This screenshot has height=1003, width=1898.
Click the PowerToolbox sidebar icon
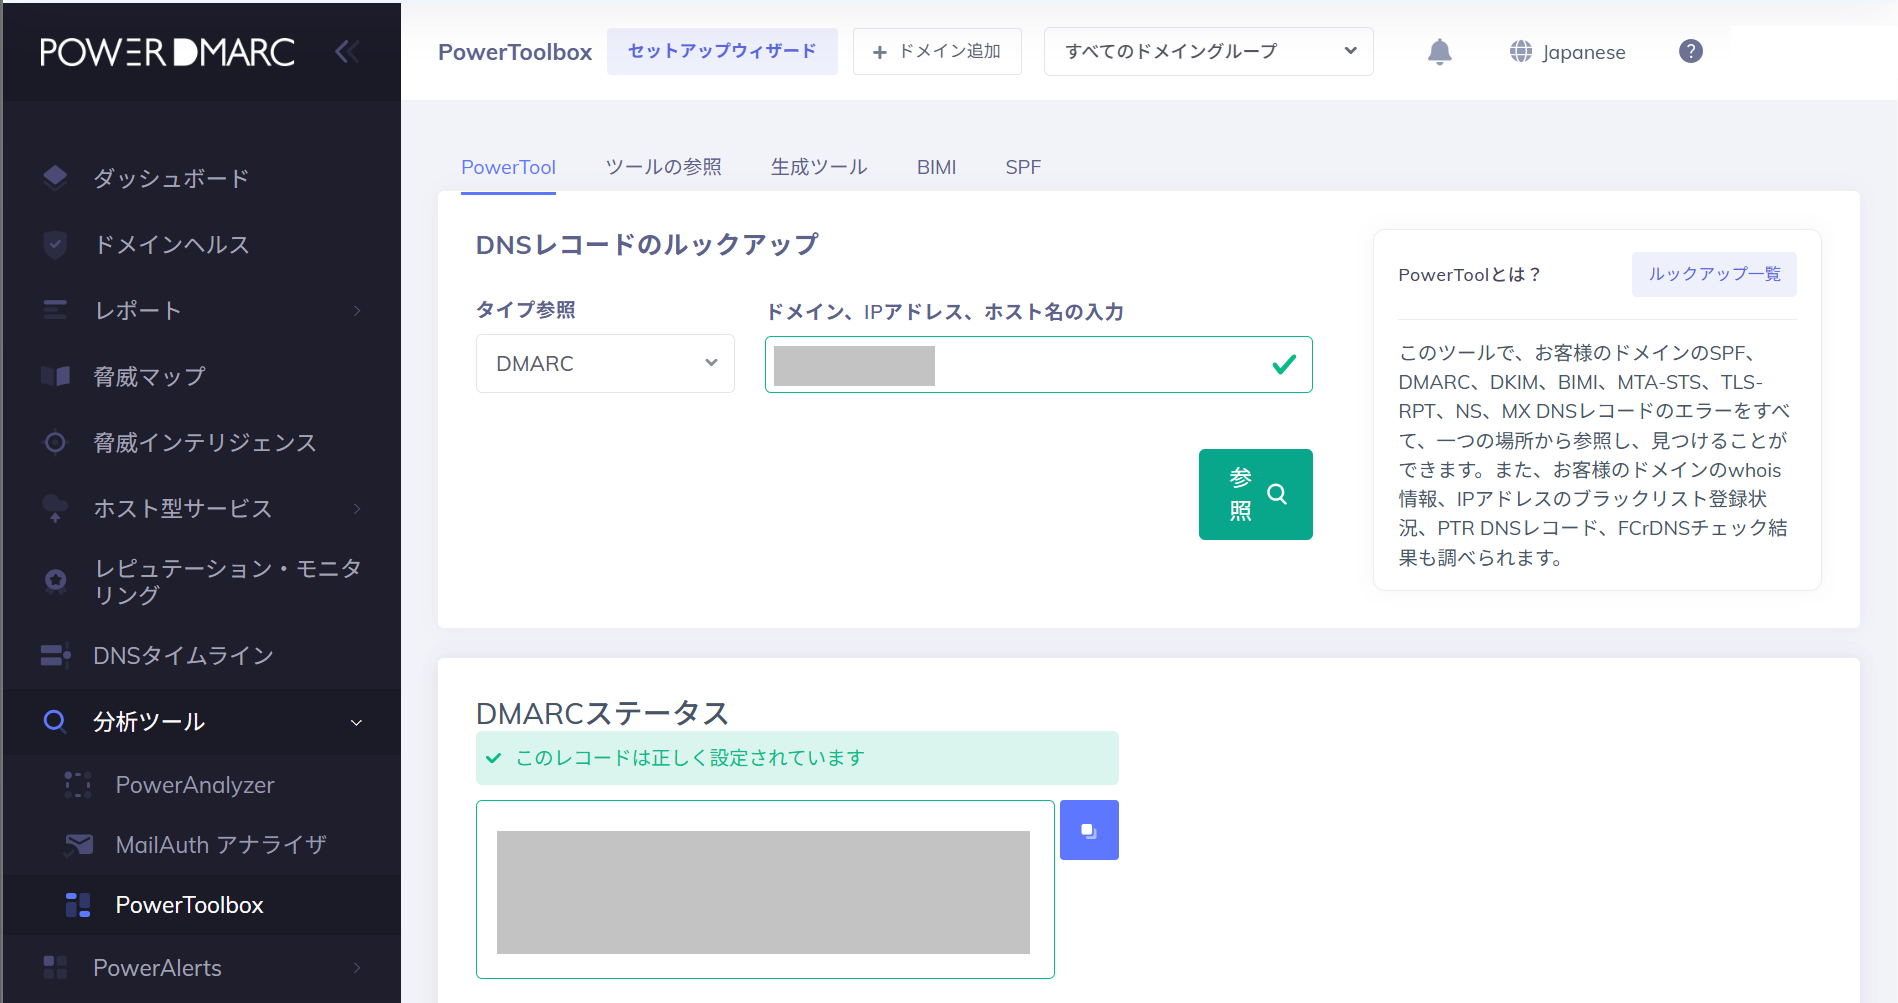click(78, 905)
